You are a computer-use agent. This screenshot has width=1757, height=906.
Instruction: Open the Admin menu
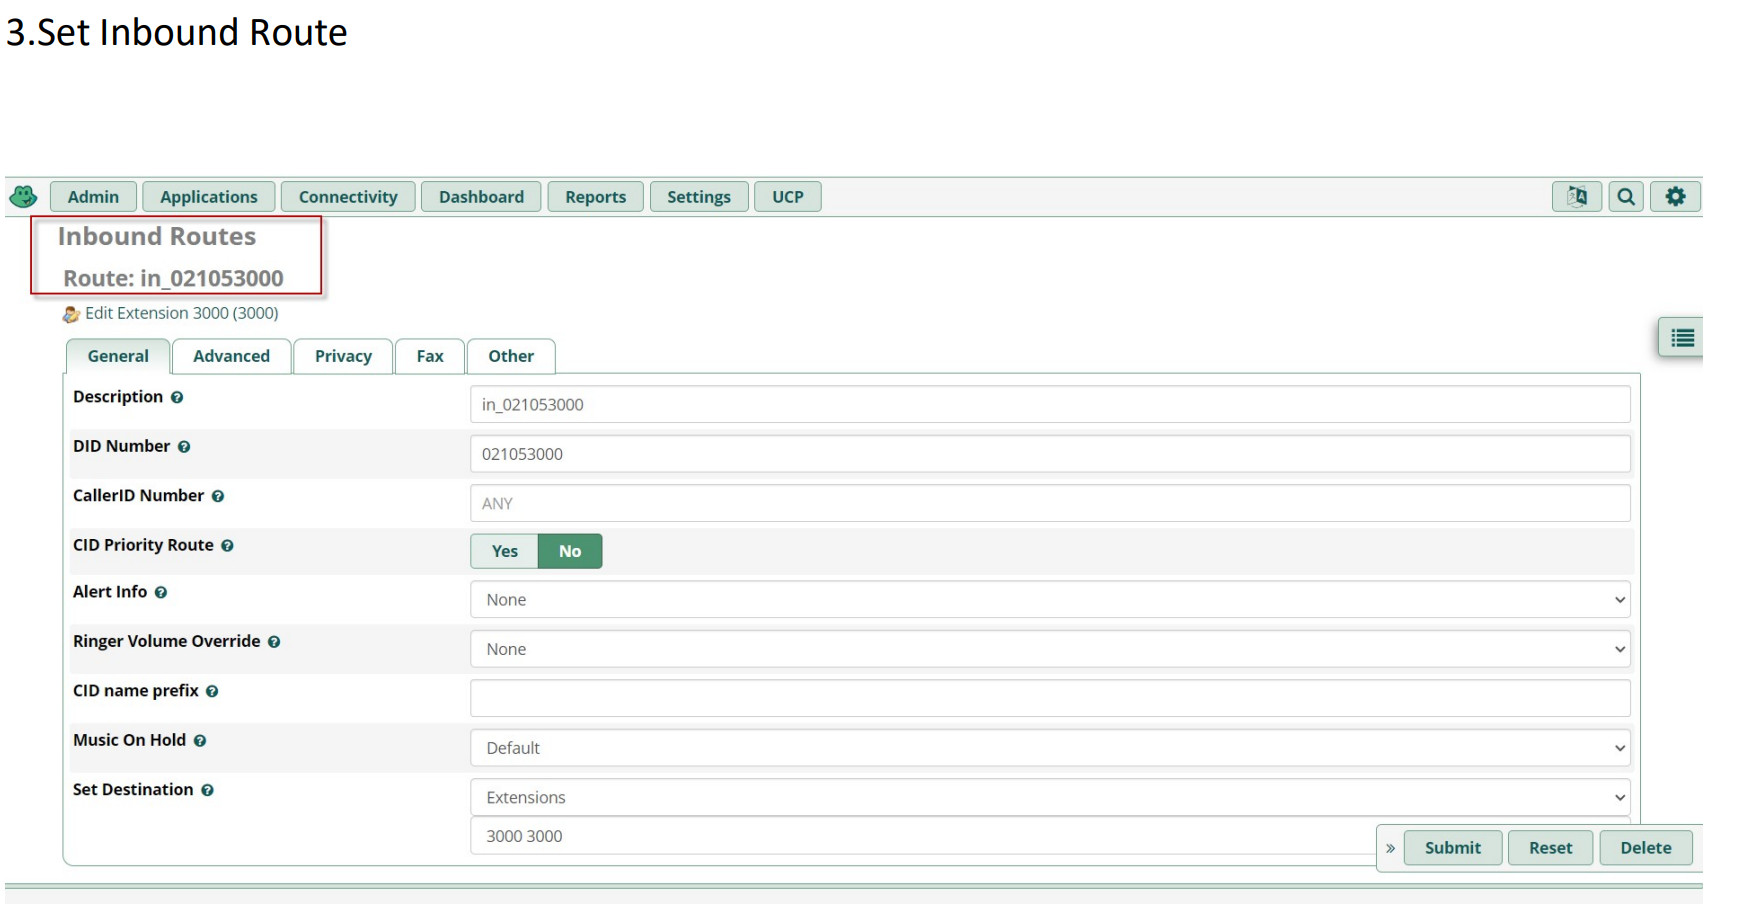pyautogui.click(x=93, y=197)
